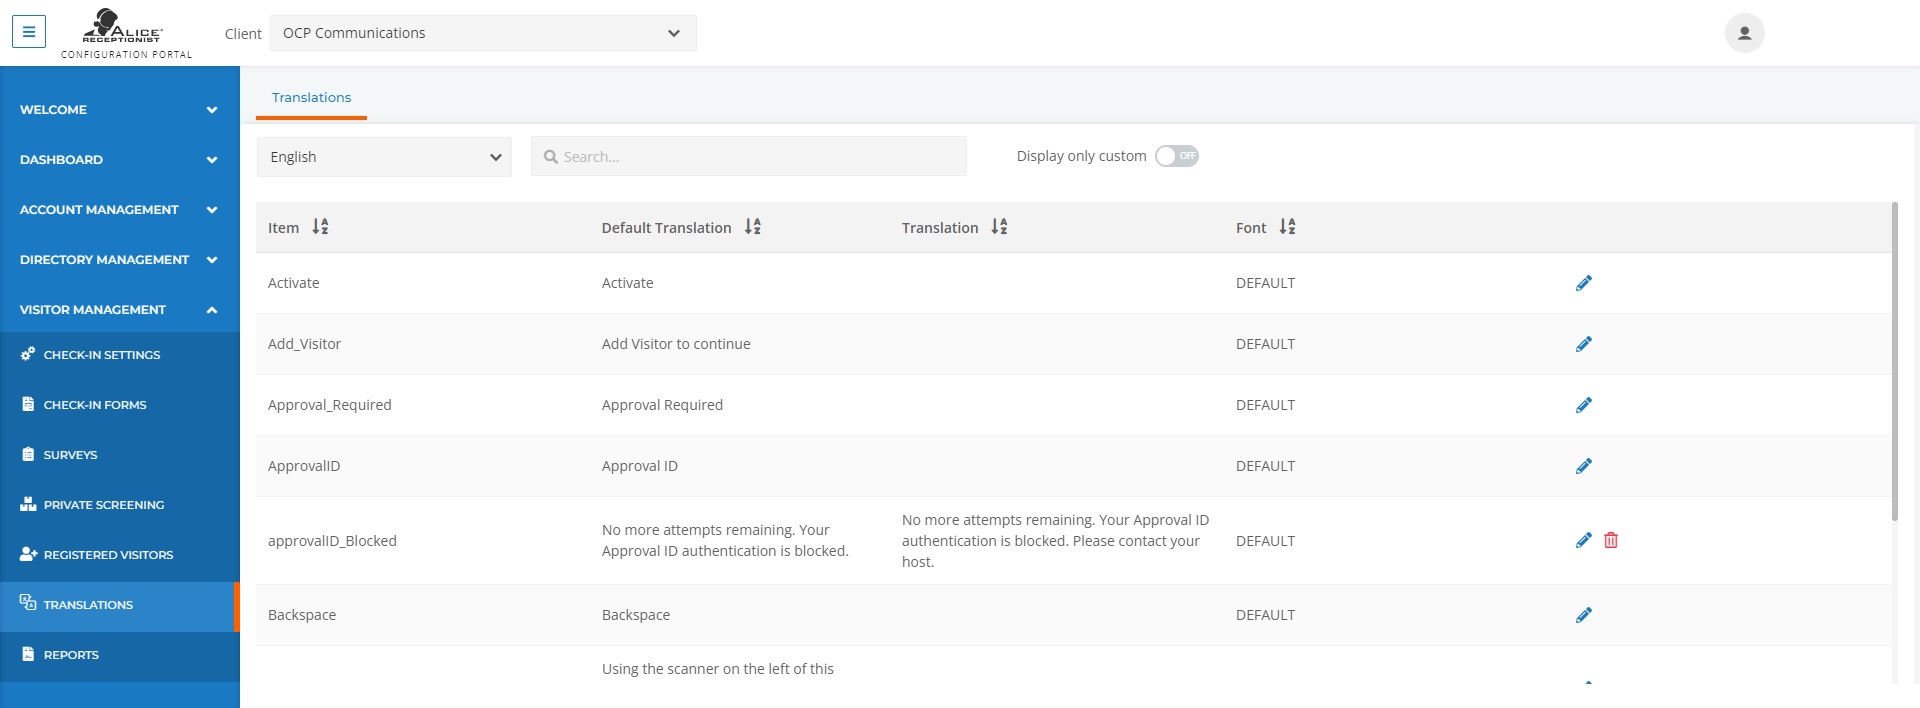Edit the Approval_Required translation row
The image size is (1920, 708).
1584,405
